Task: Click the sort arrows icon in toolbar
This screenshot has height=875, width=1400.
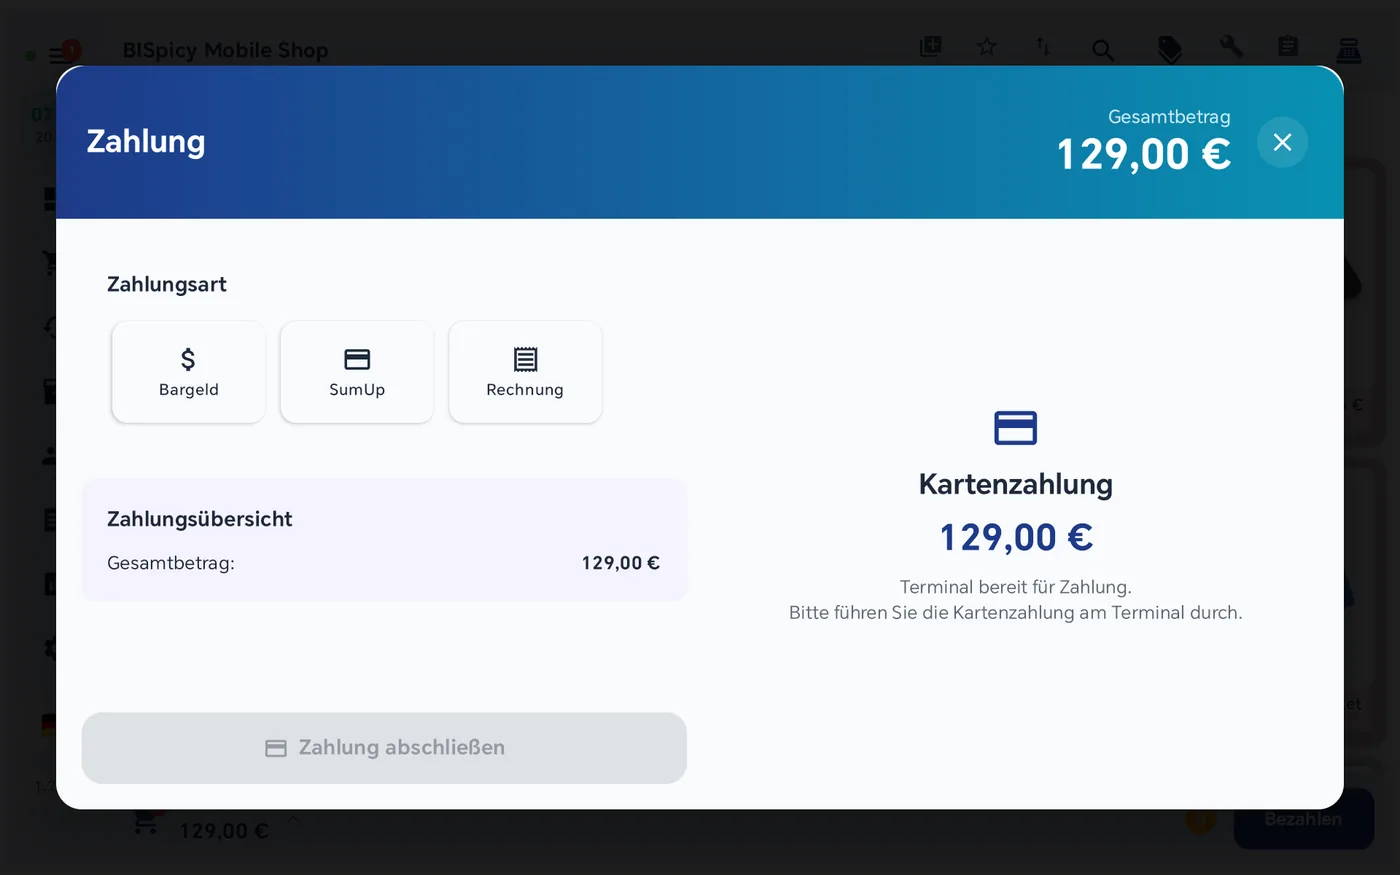Action: pyautogui.click(x=1043, y=47)
